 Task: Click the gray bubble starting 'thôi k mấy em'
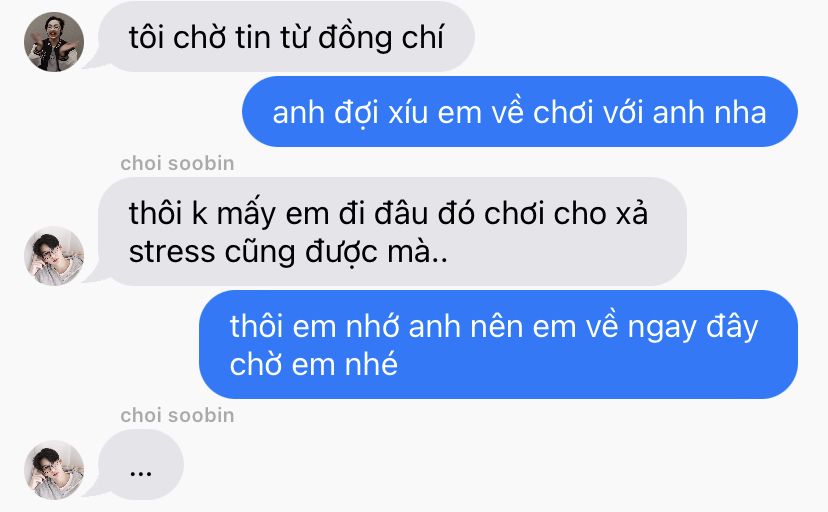coord(392,232)
